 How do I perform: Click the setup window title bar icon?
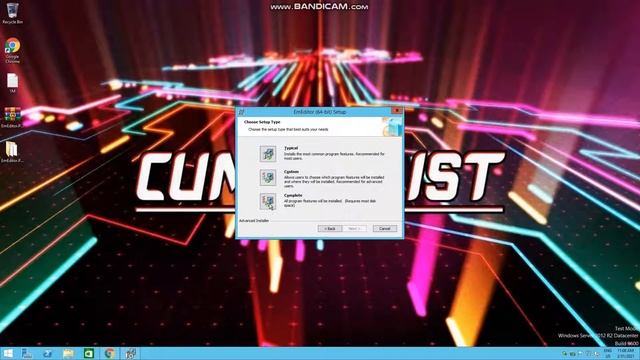[x=242, y=111]
